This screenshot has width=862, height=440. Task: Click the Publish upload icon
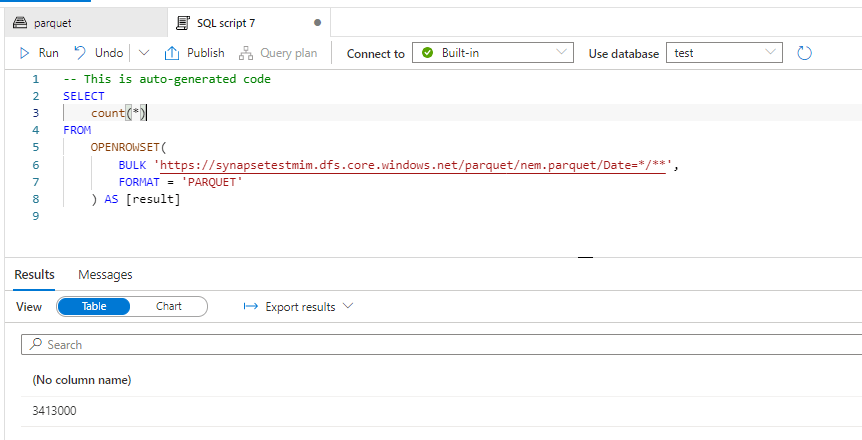172,53
